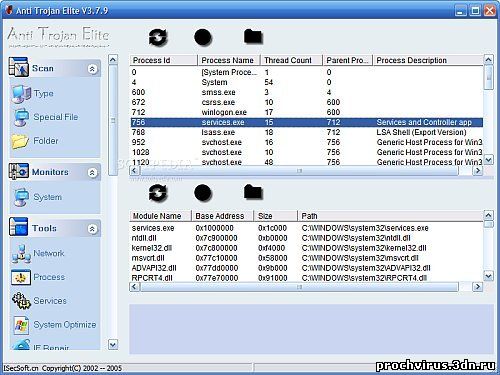Sort by Parent Pro.. column header

point(348,60)
